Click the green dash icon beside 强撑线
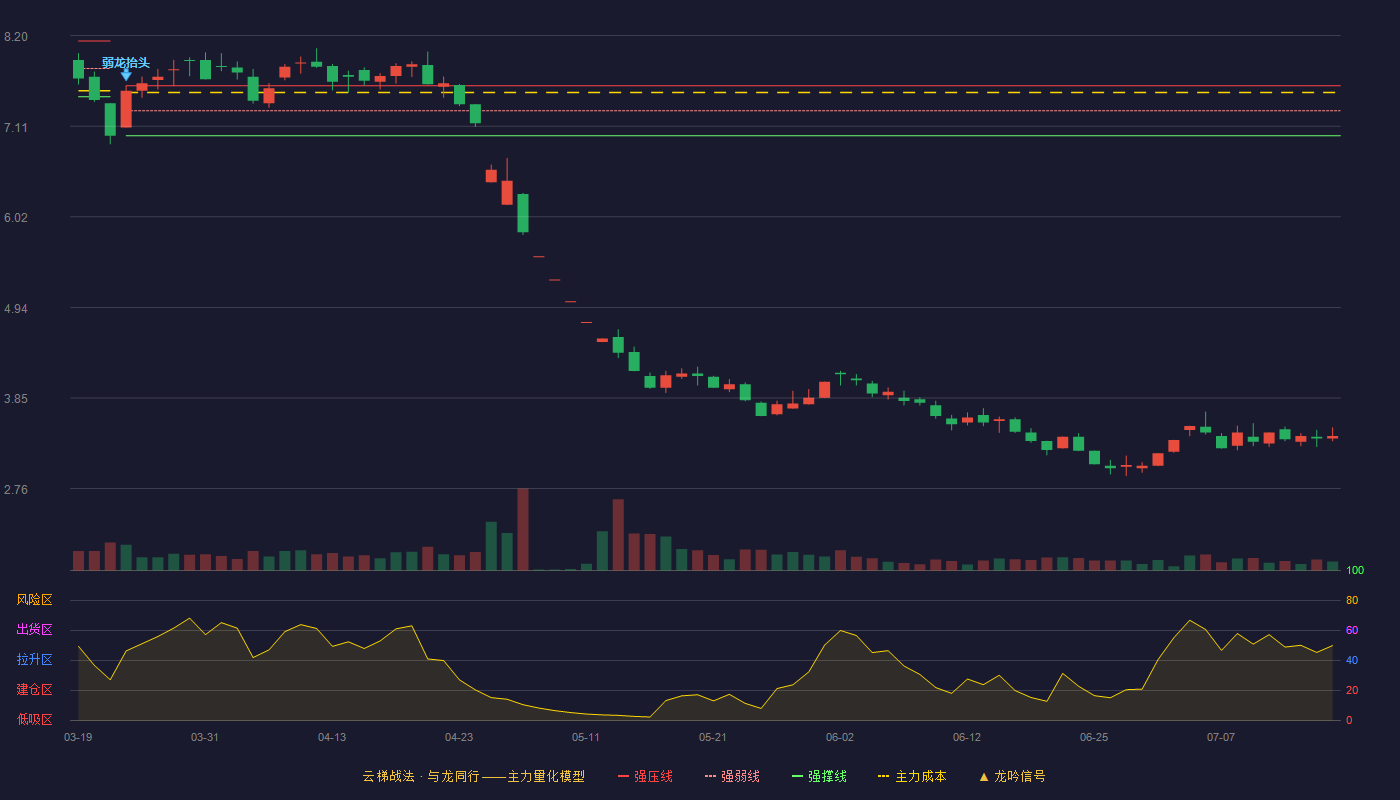The height and width of the screenshot is (800, 1400). click(x=797, y=776)
